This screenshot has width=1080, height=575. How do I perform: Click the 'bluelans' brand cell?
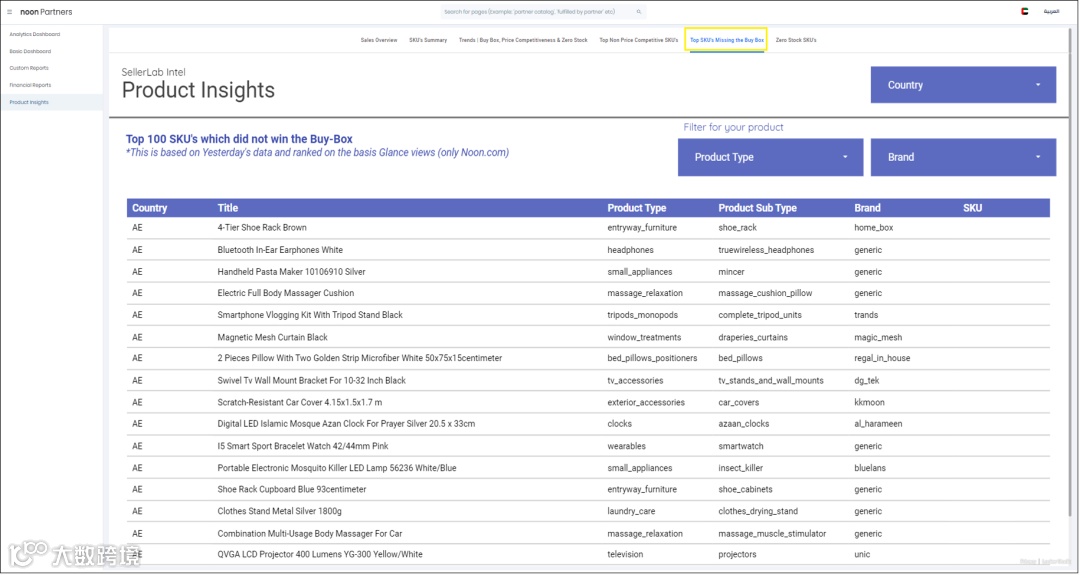(870, 468)
